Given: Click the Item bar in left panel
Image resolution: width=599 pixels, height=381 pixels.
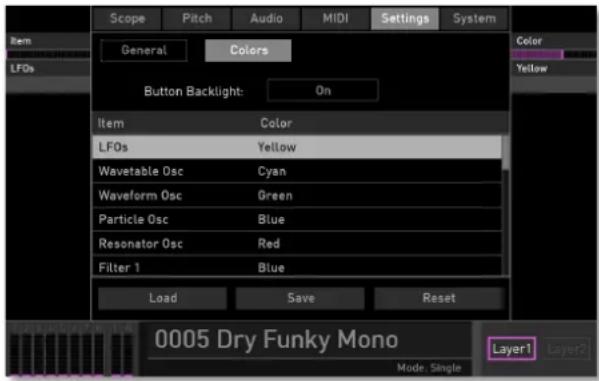Looking at the screenshot, I should tap(48, 54).
